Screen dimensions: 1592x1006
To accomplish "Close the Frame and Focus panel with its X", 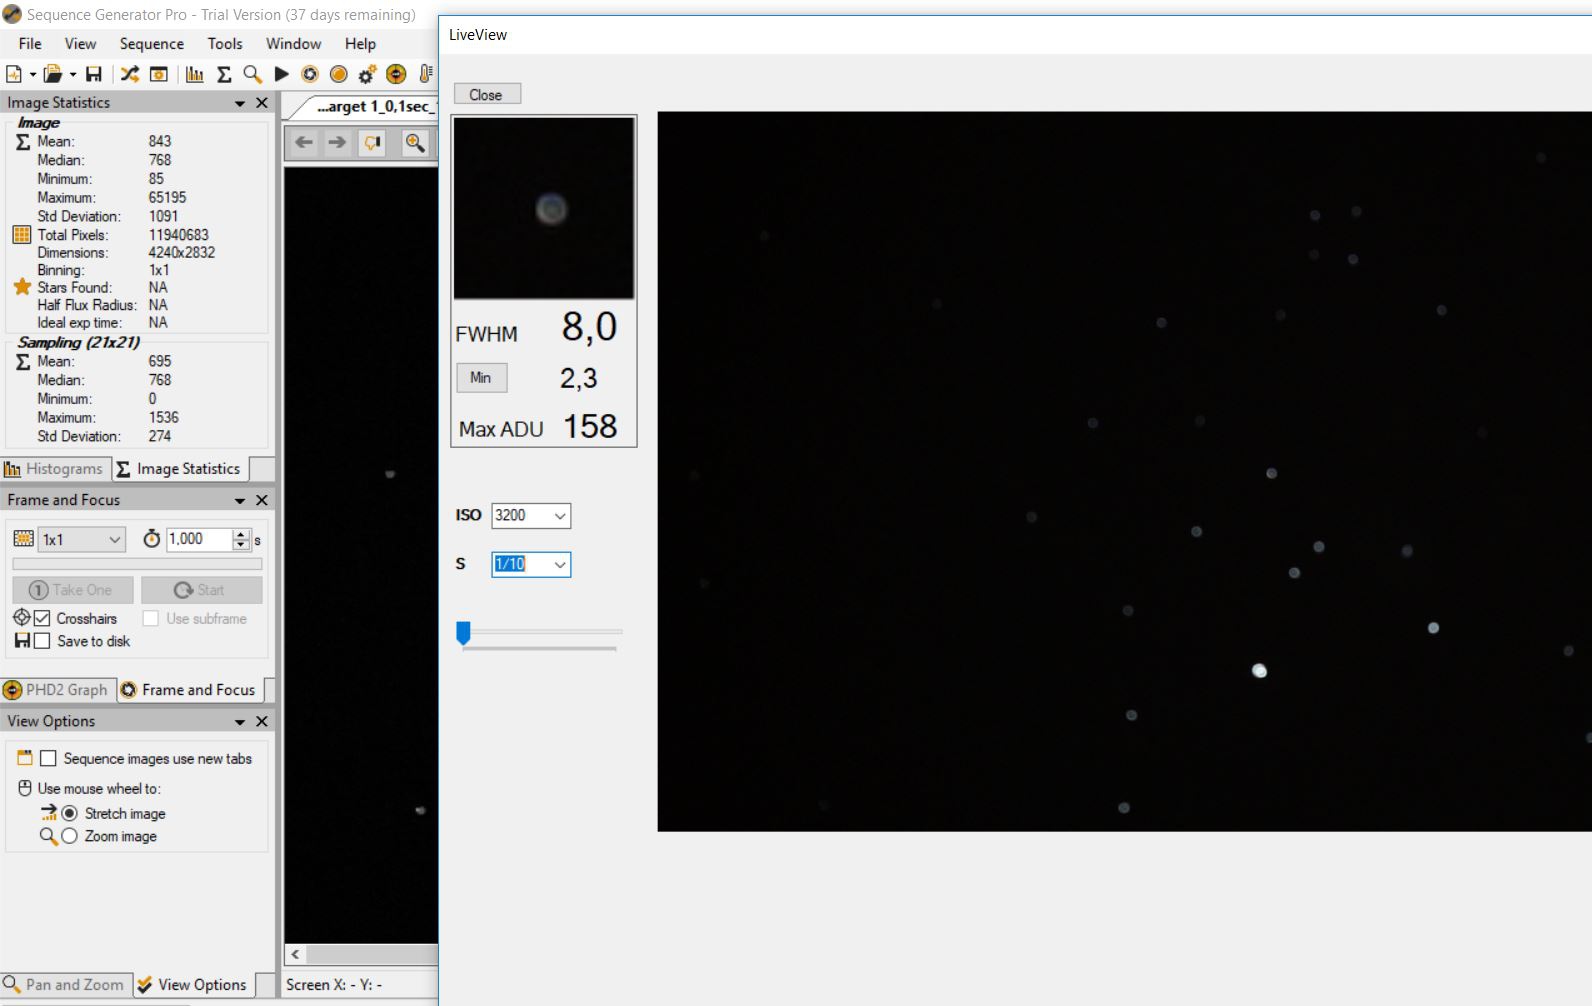I will tap(262, 500).
